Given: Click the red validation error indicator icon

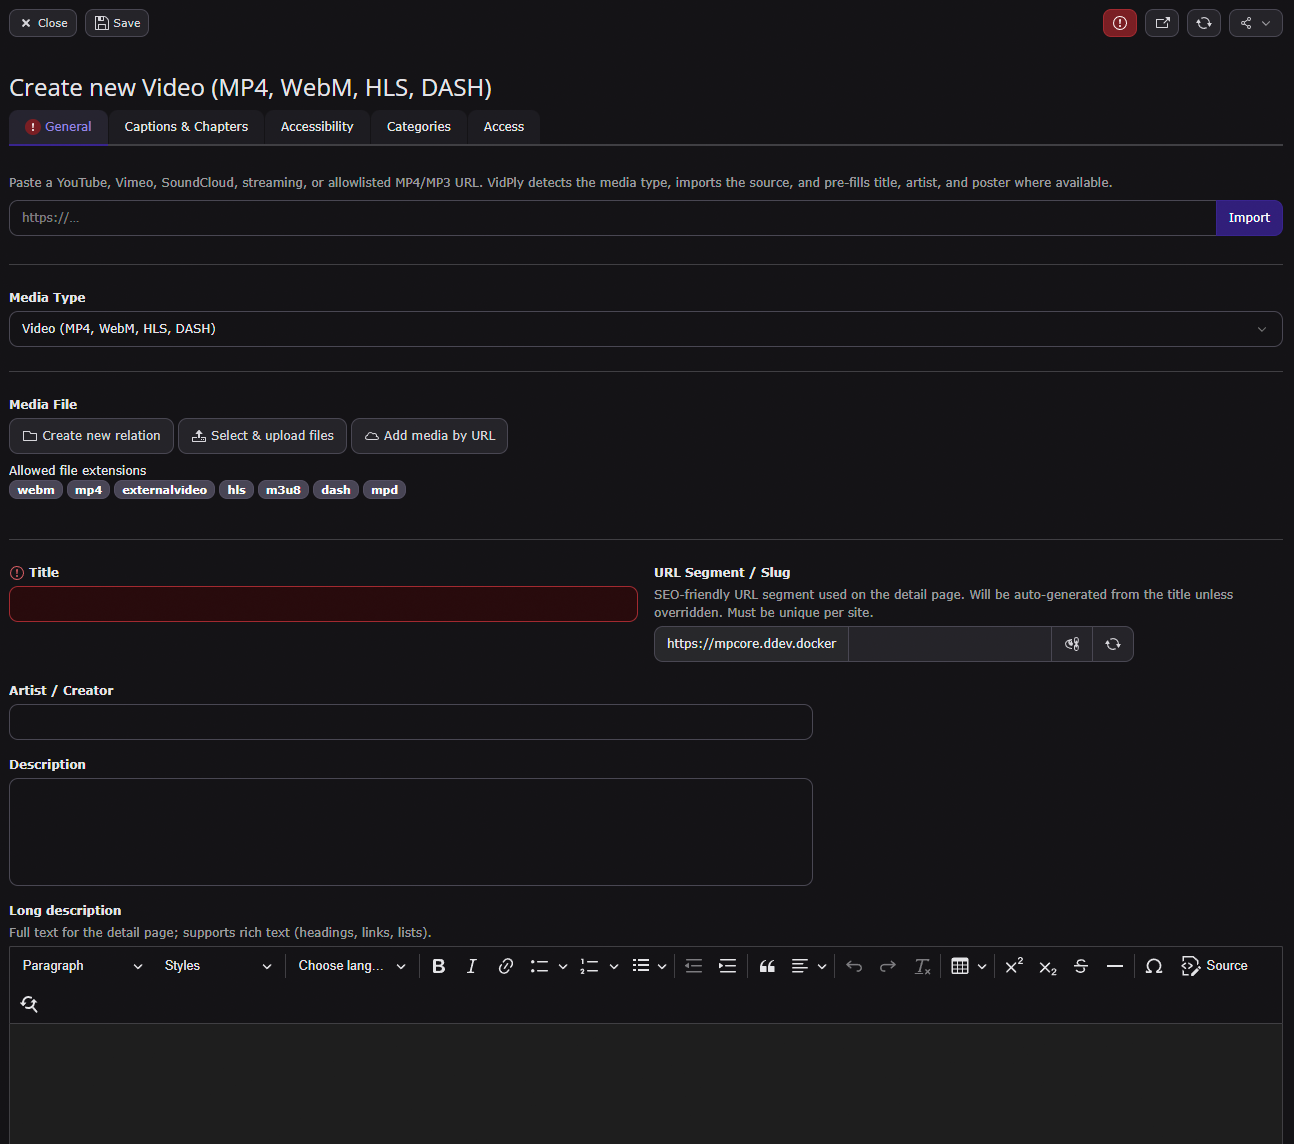Looking at the screenshot, I should point(1119,23).
